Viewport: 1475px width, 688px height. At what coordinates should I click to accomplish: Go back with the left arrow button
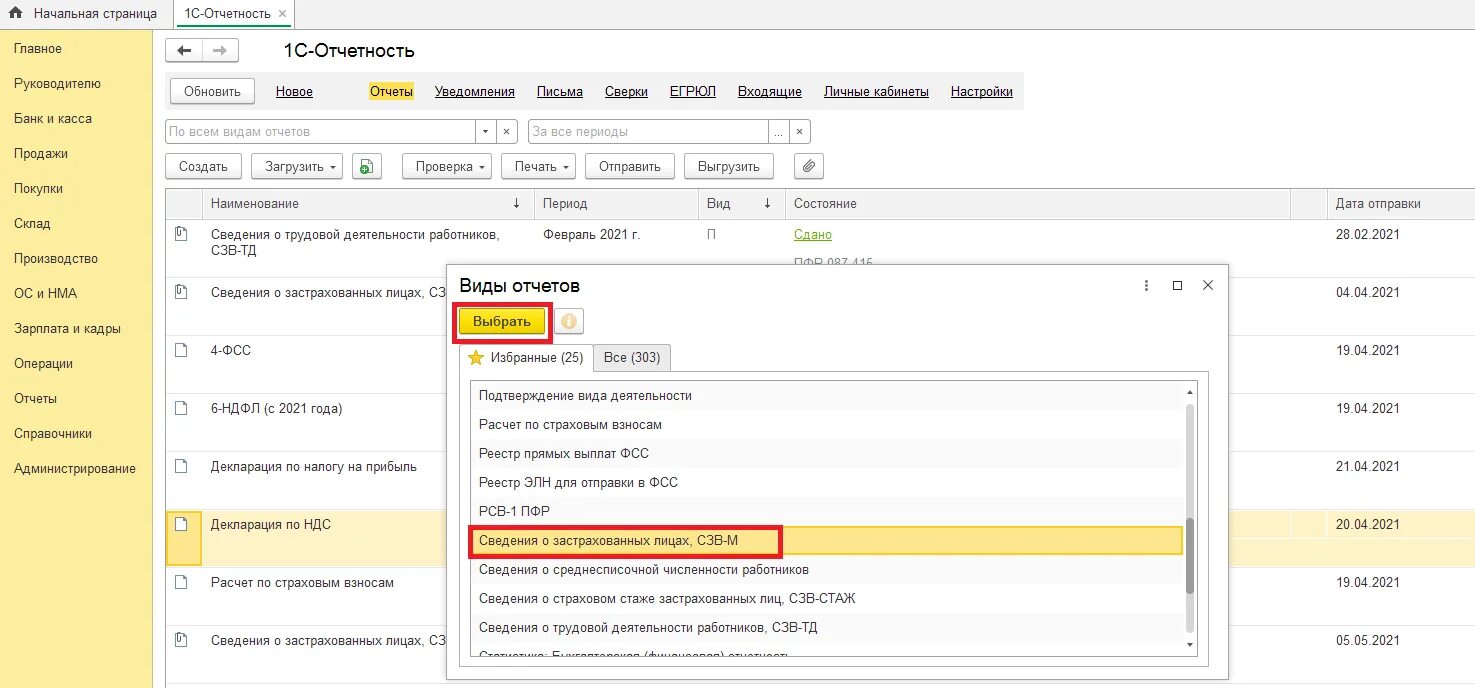(184, 50)
